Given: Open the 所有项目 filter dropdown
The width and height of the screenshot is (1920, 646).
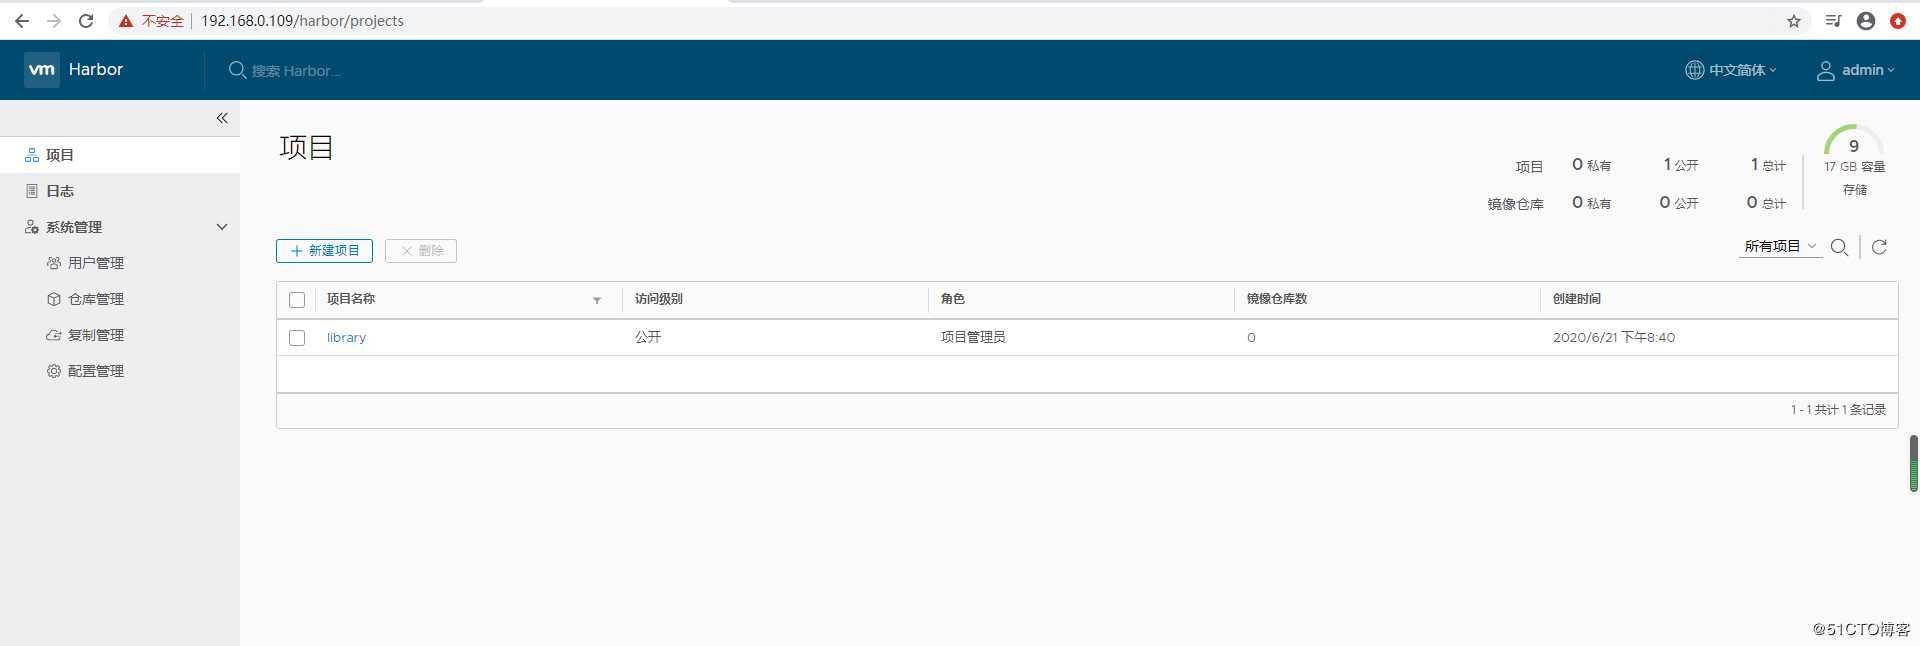Looking at the screenshot, I should tap(1780, 246).
